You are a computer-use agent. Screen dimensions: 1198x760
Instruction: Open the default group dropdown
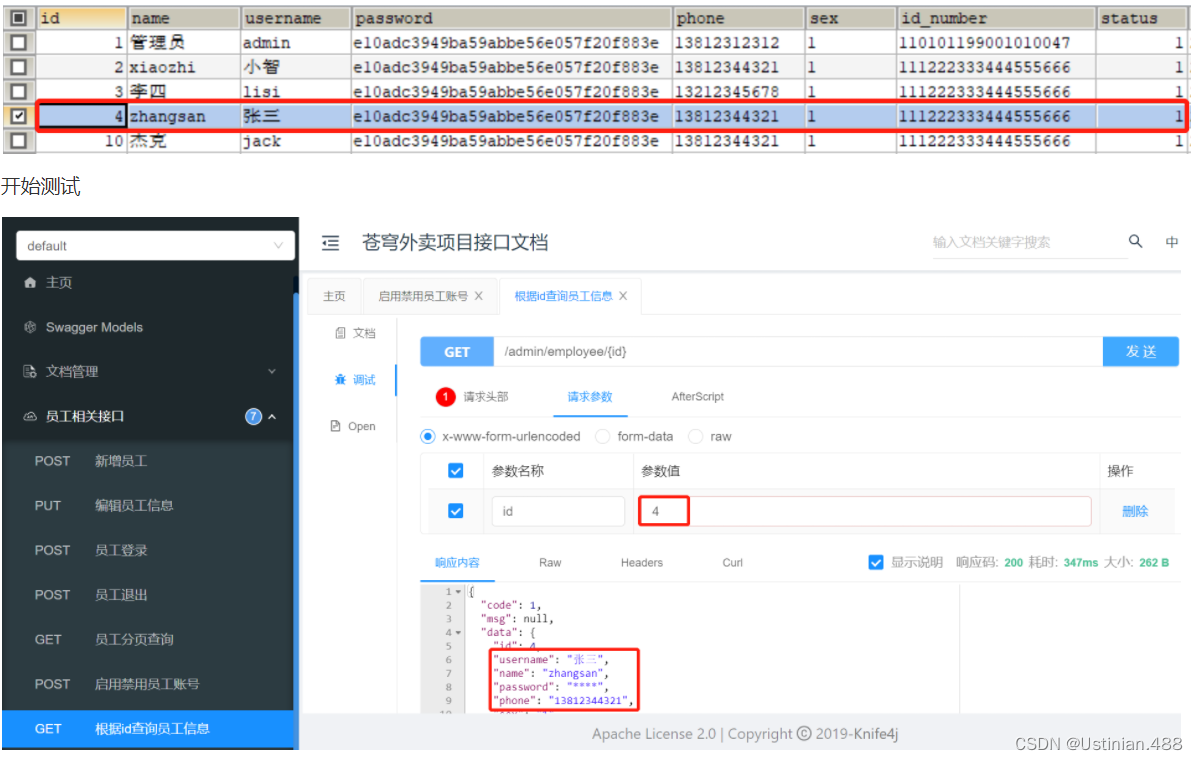pyautogui.click(x=154, y=245)
